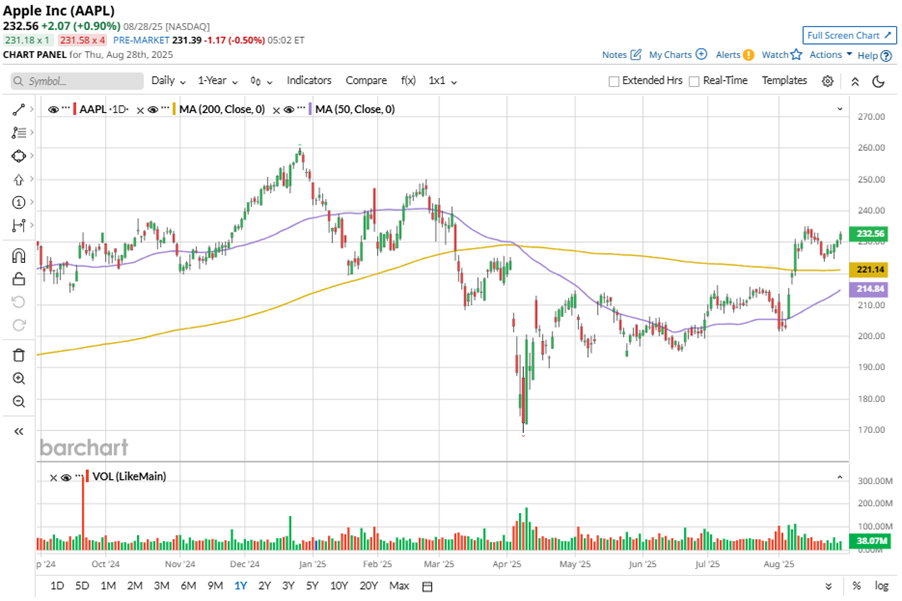Select the 1D time range
This screenshot has width=902, height=601.
[57, 586]
